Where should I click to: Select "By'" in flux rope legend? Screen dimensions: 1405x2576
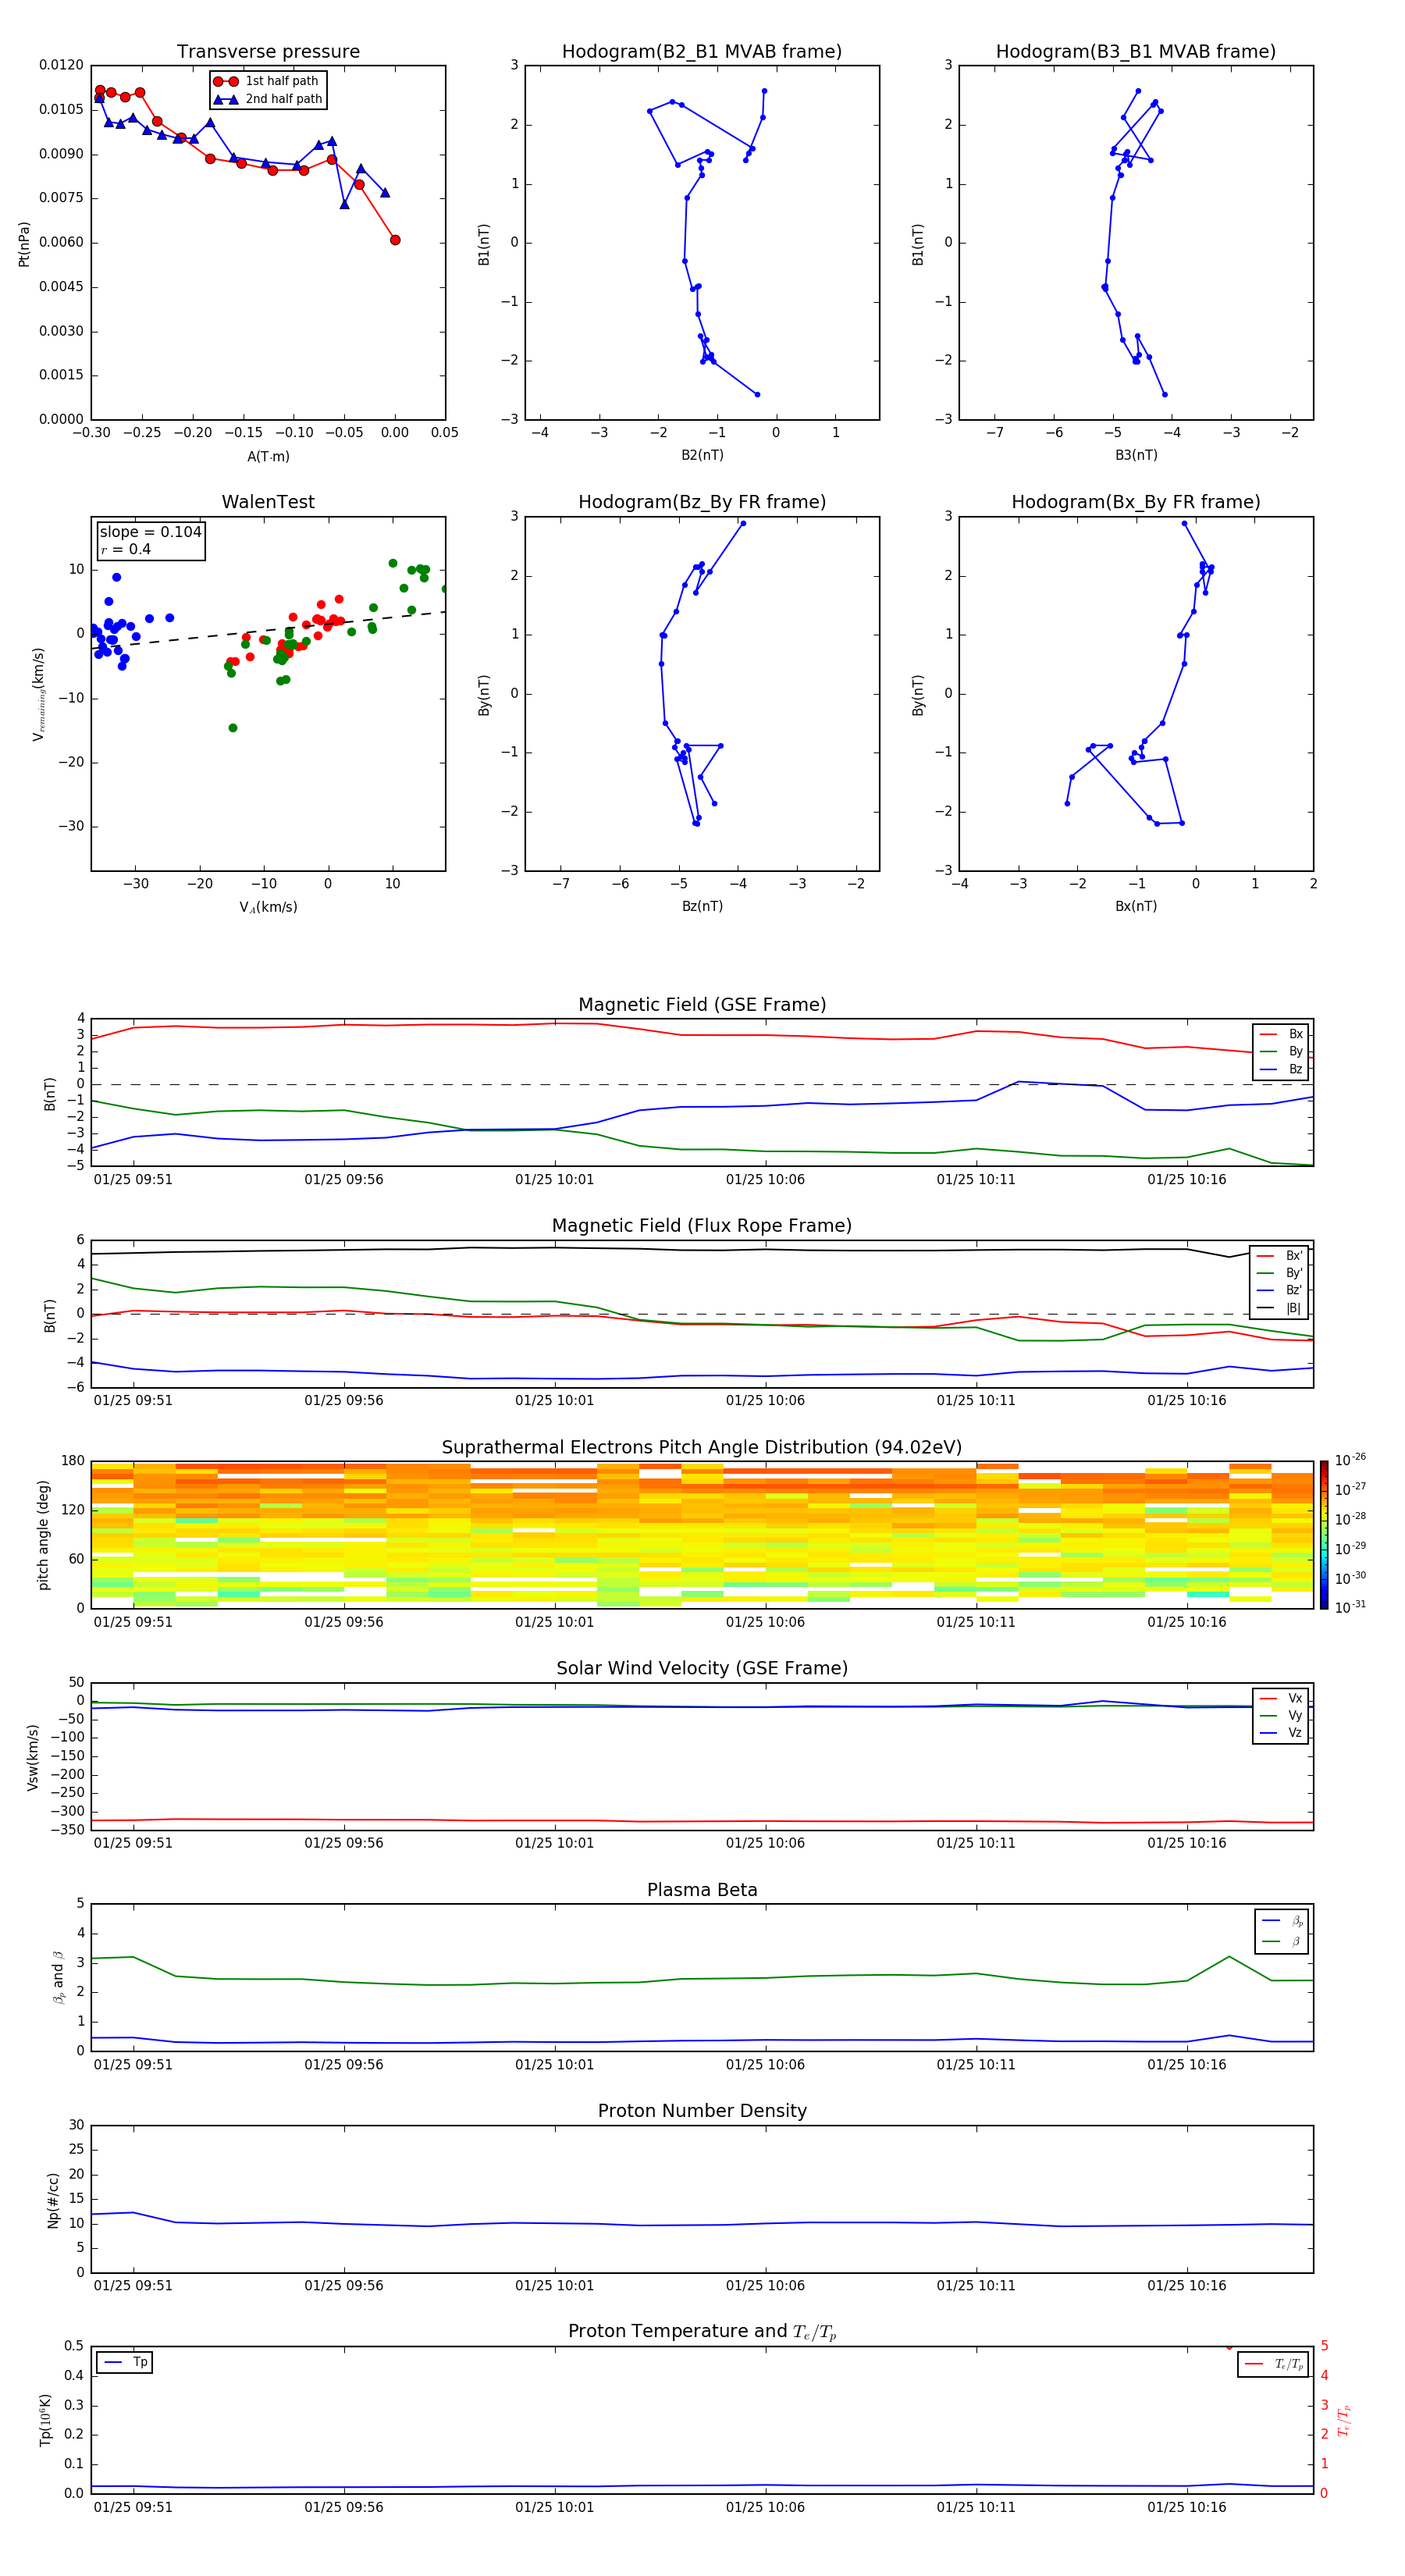pos(1279,1274)
